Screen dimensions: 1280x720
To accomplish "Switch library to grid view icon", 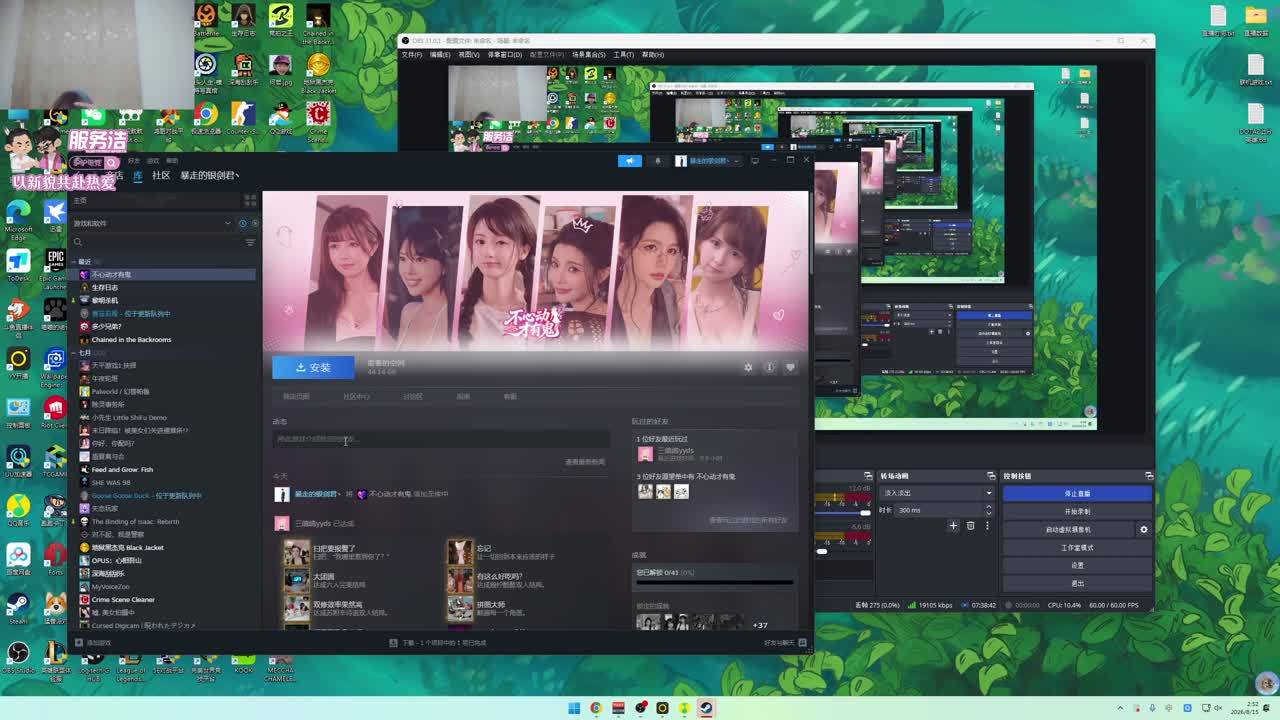I will tap(251, 201).
